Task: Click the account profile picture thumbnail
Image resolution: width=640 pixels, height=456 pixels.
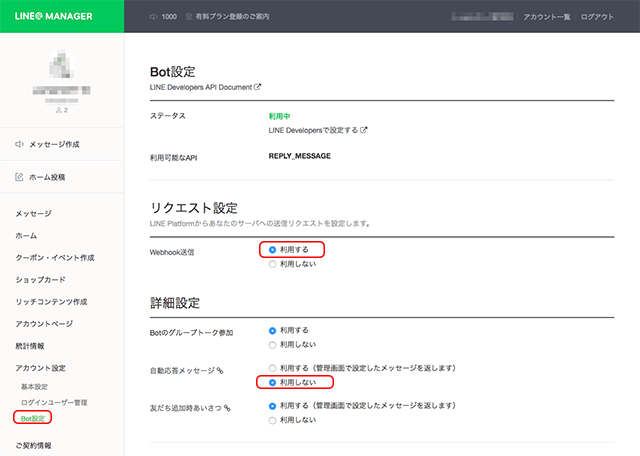Action: click(x=62, y=64)
